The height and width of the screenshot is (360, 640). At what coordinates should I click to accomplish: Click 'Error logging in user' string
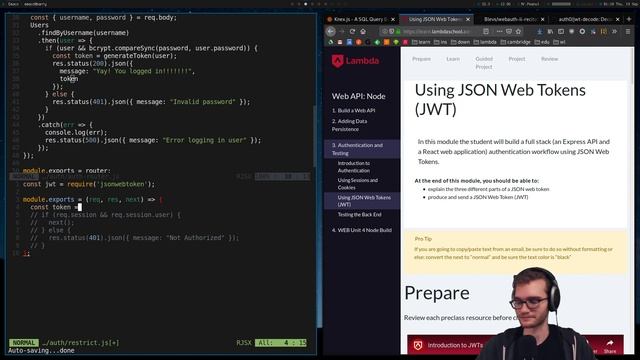click(x=204, y=140)
